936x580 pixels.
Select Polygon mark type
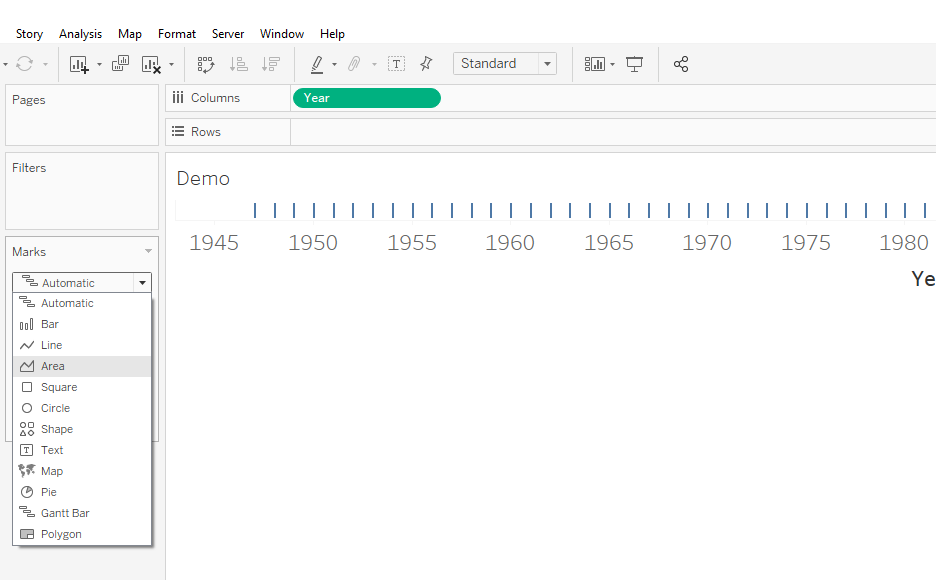(82, 534)
